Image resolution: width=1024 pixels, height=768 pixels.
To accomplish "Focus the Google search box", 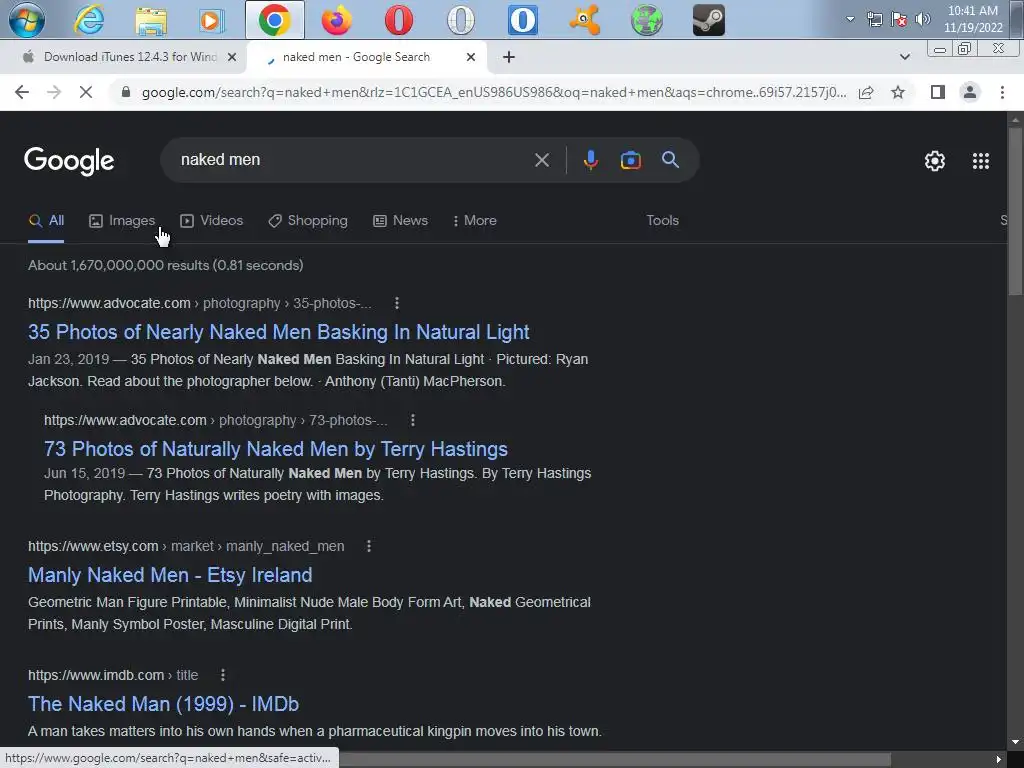I will (x=353, y=159).
